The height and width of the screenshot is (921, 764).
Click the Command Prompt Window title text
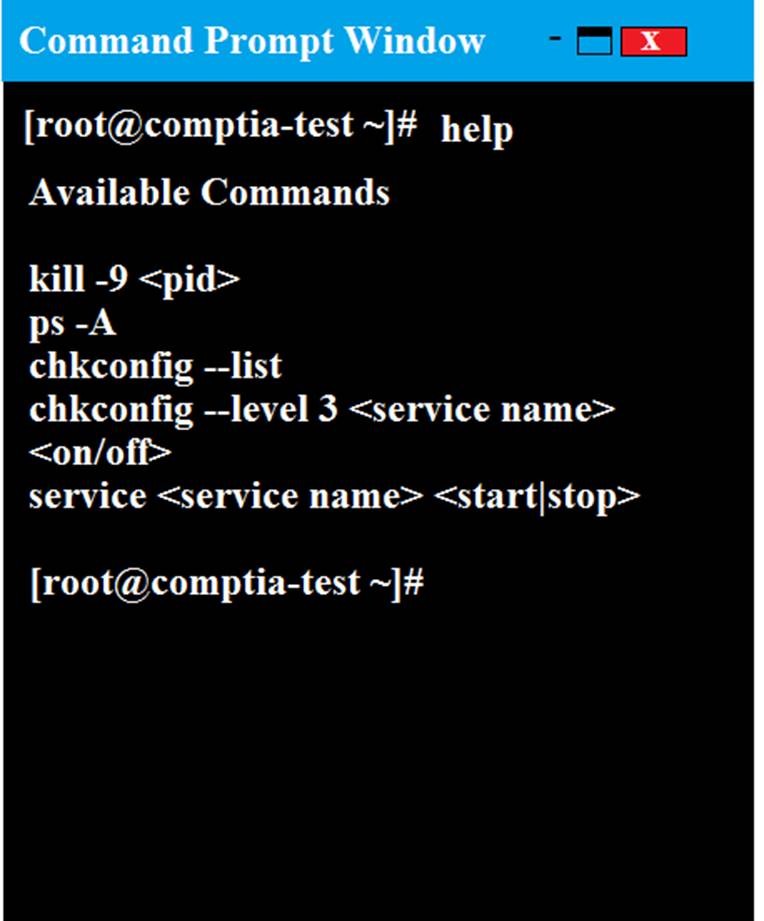click(252, 41)
